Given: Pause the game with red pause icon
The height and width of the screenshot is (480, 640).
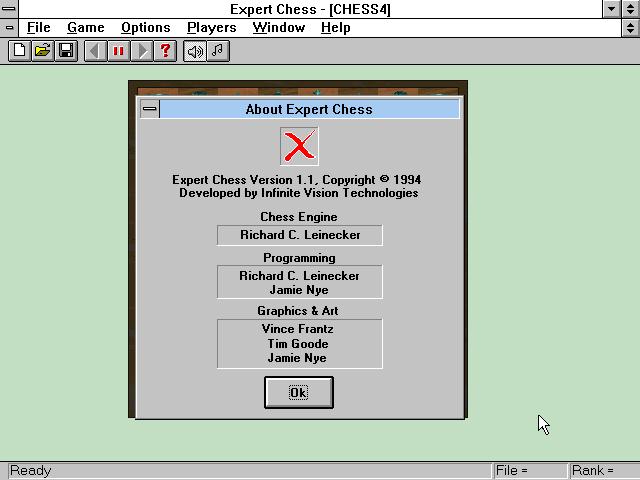Looking at the screenshot, I should pos(119,51).
